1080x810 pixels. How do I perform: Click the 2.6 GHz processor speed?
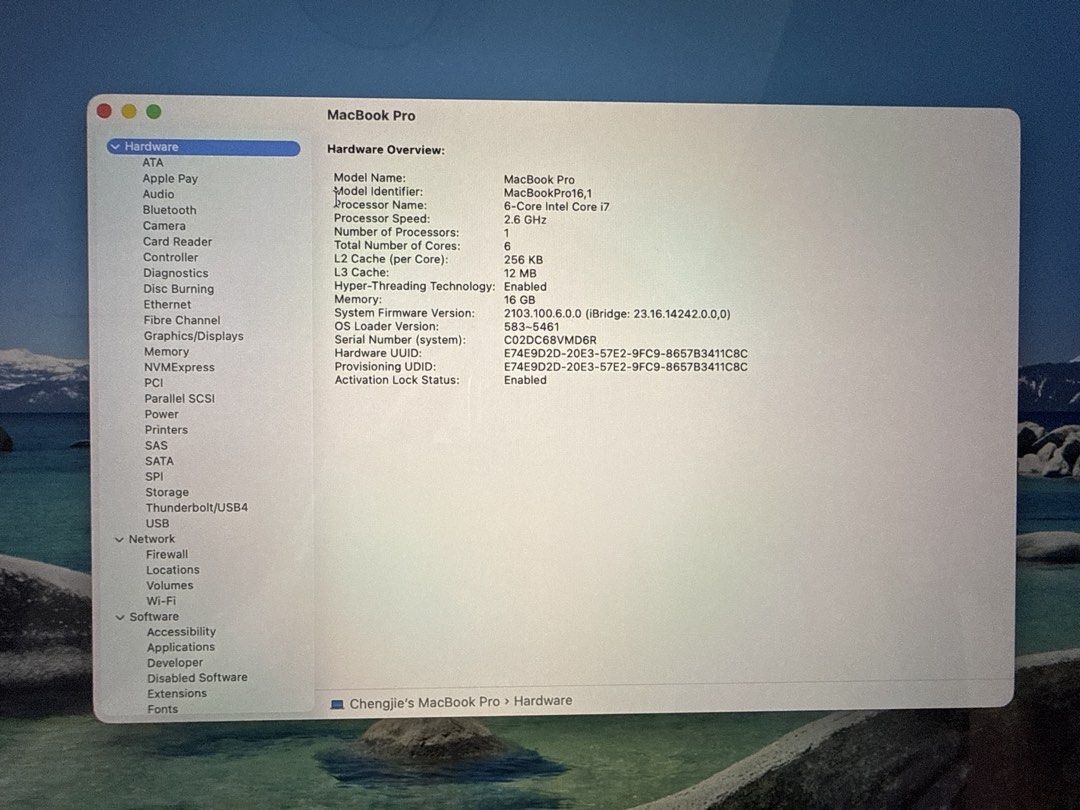525,220
